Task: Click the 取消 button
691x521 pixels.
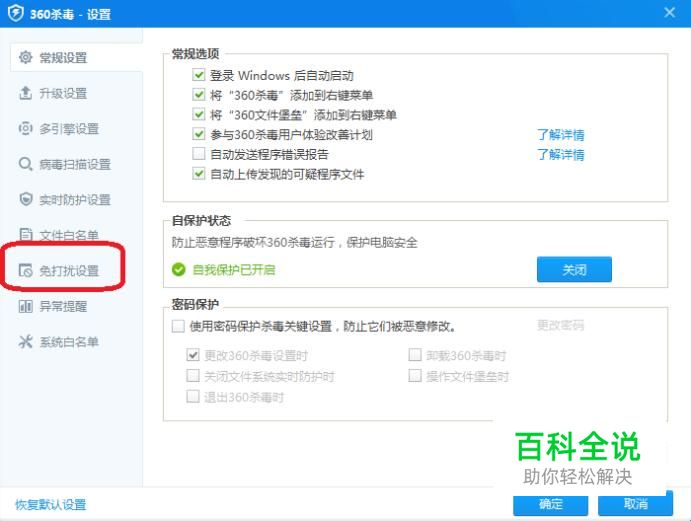Action: tap(635, 504)
